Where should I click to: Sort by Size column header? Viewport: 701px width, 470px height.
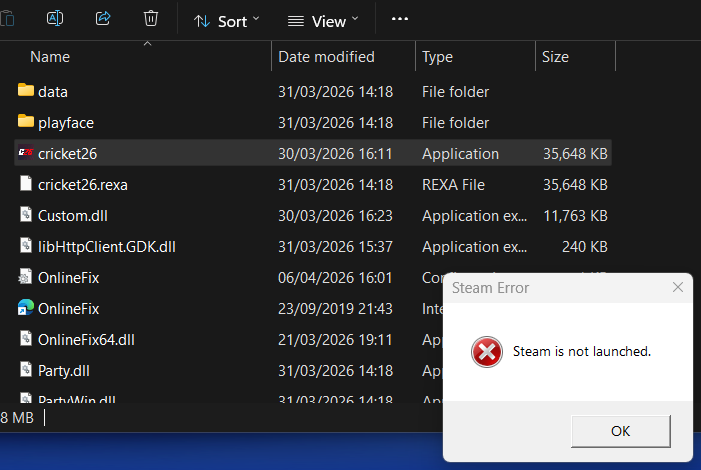tap(555, 57)
